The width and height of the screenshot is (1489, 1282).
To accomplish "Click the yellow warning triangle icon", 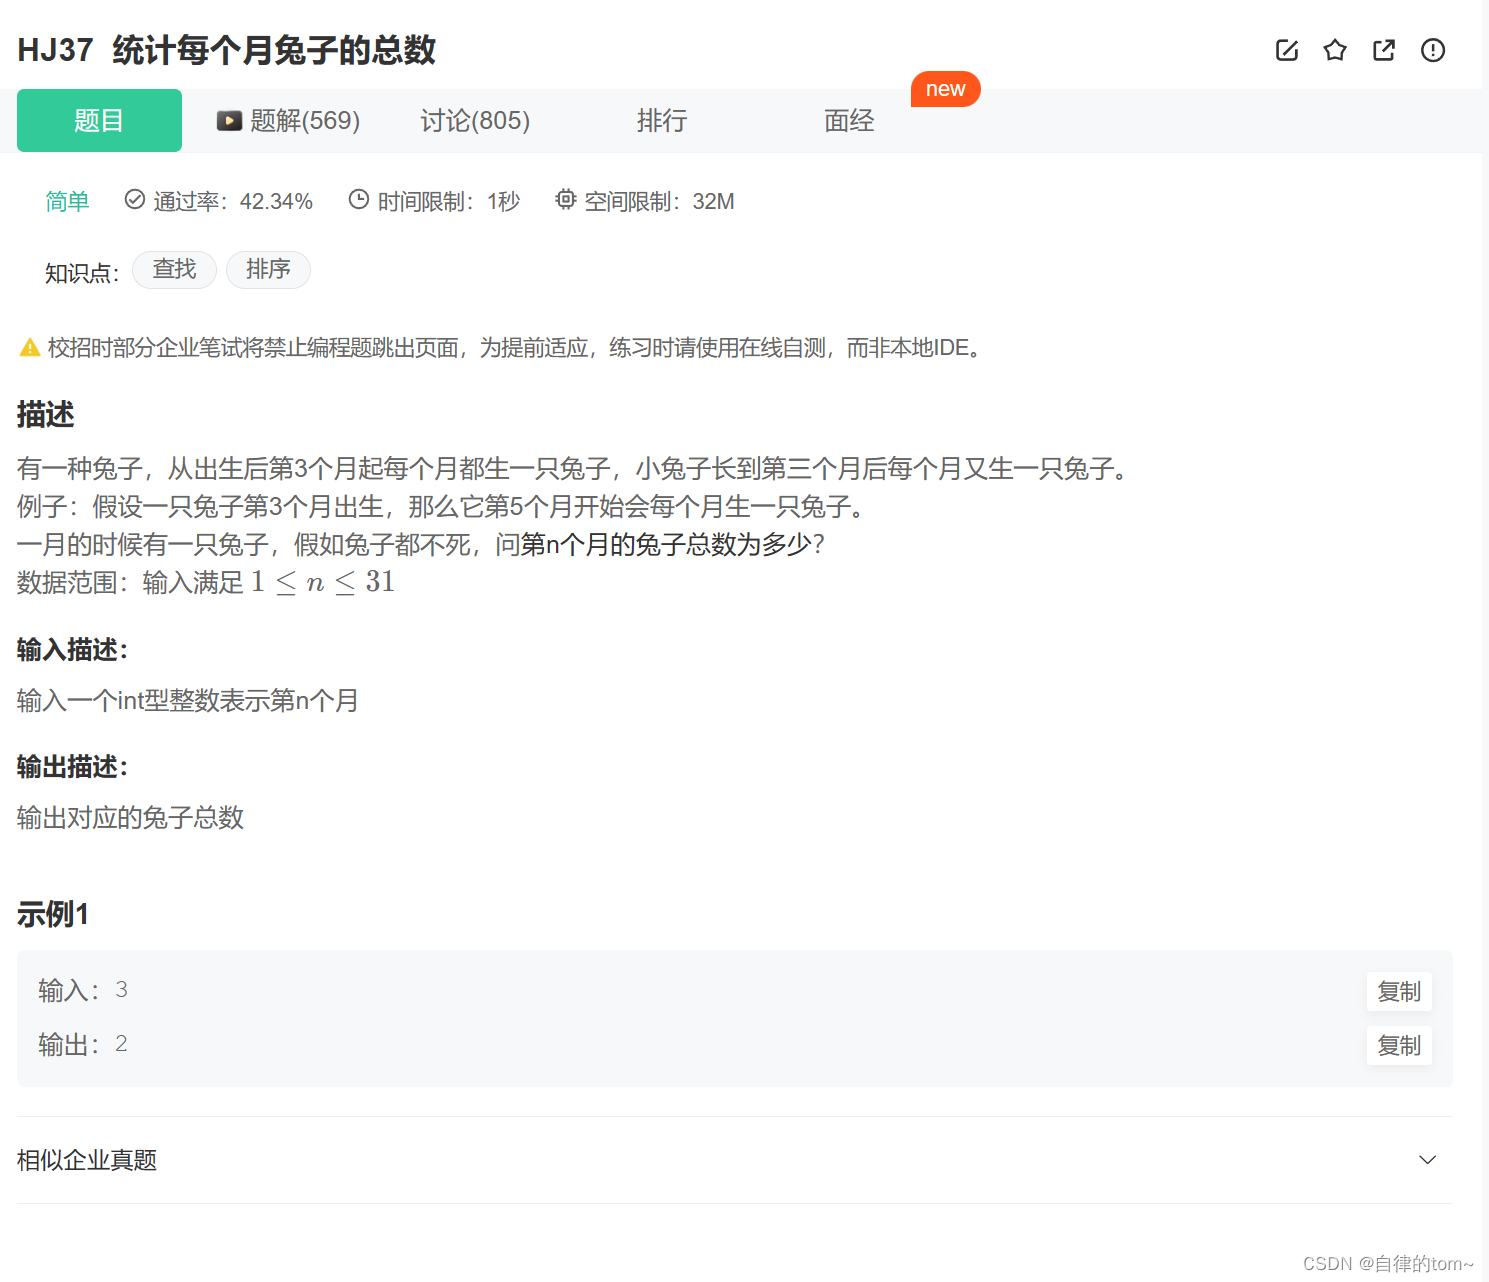I will tap(30, 348).
